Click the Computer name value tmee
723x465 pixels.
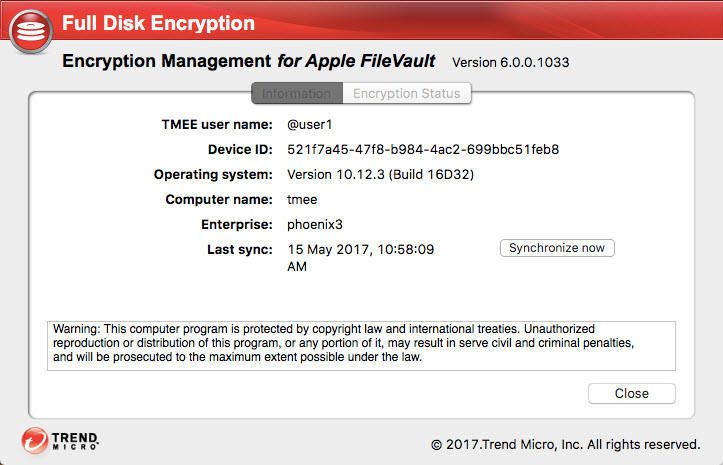coord(302,199)
